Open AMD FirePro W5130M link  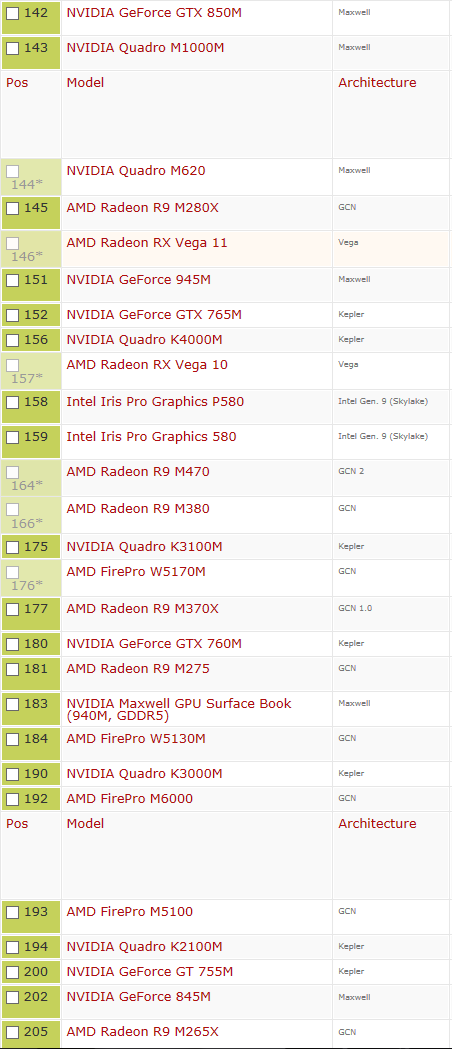tap(136, 739)
